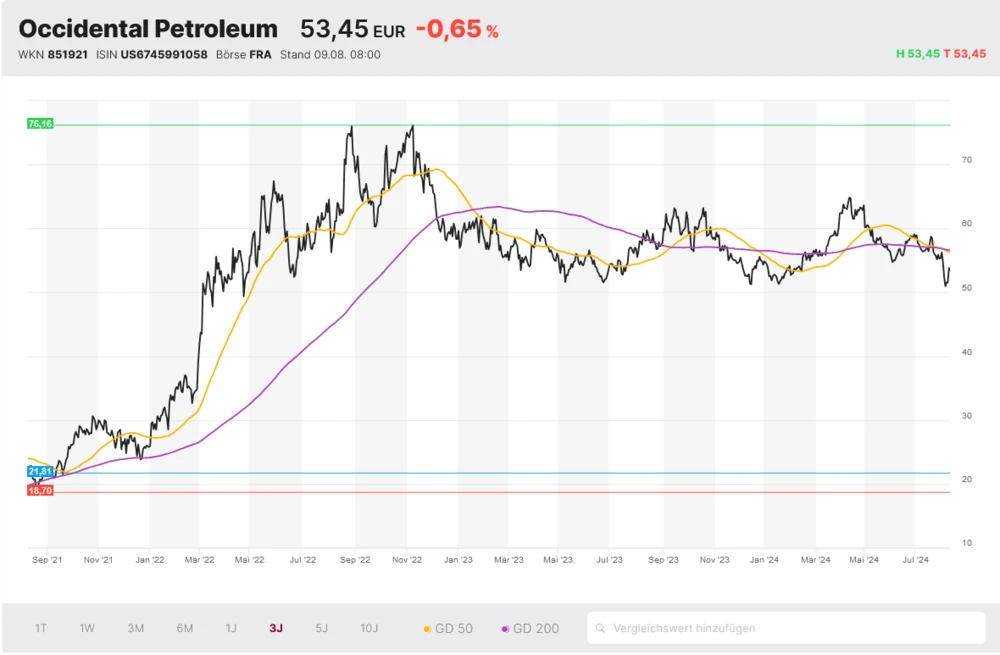Image resolution: width=1000 pixels, height=655 pixels.
Task: Open the 1J one-year view
Action: pos(231,628)
